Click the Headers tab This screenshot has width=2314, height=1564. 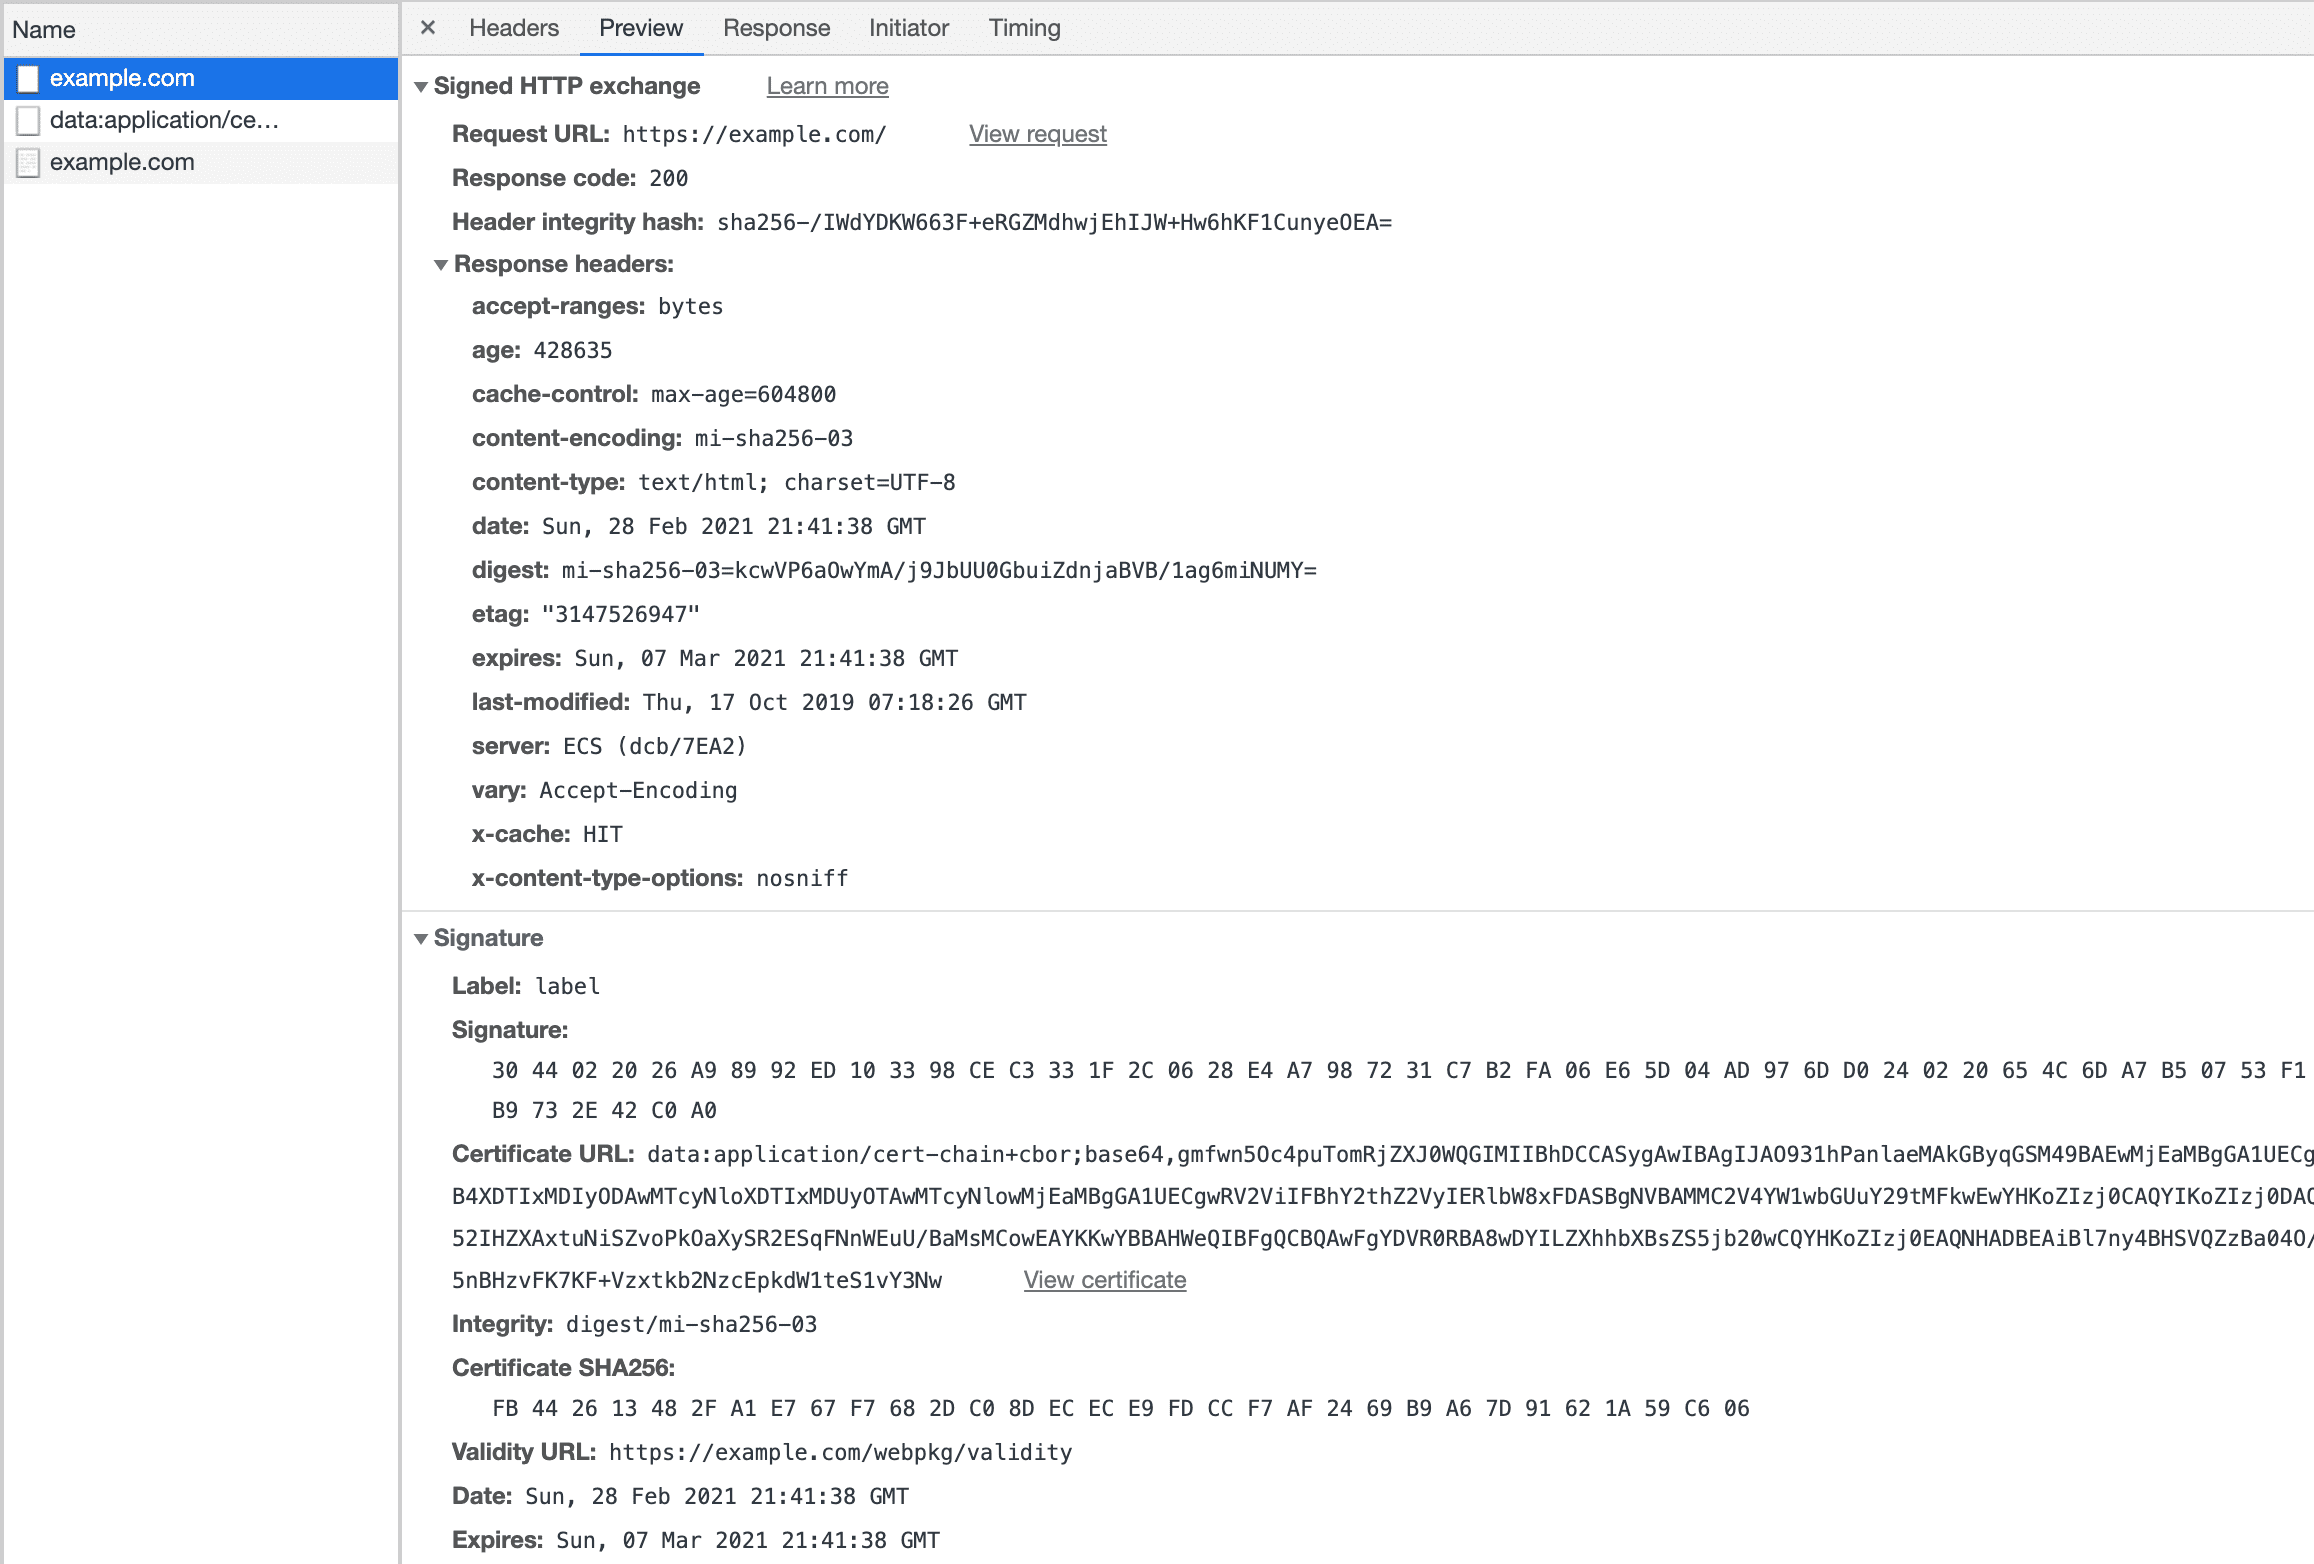pos(513,28)
